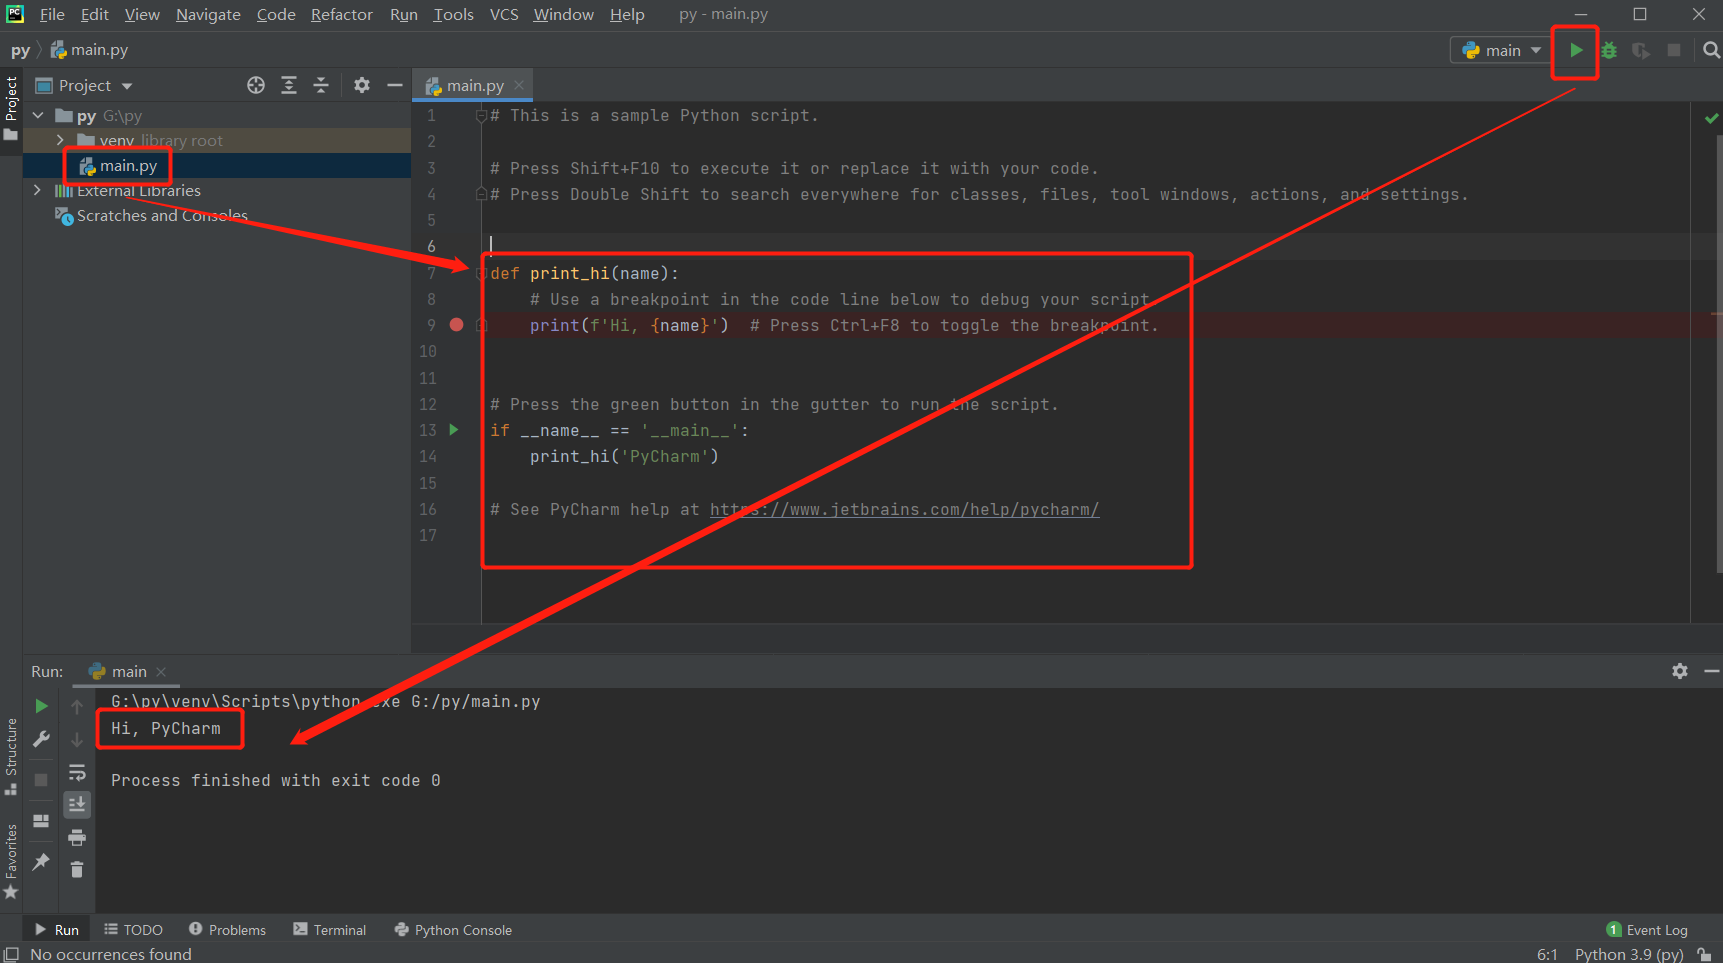Hide the Project panel with minus icon
1723x963 pixels.
tap(395, 85)
